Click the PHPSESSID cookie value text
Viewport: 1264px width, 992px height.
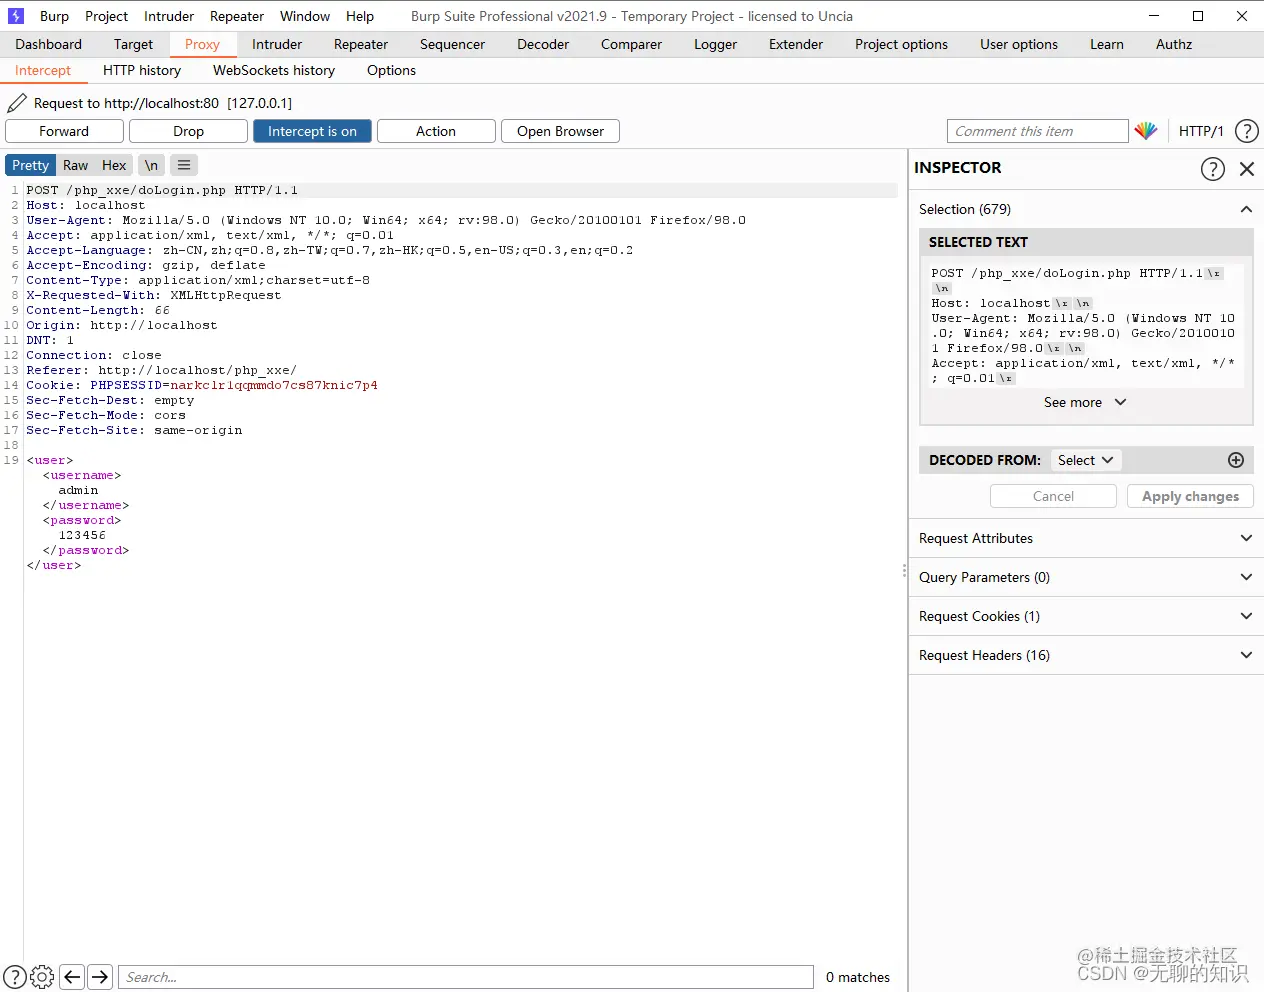pos(274,385)
